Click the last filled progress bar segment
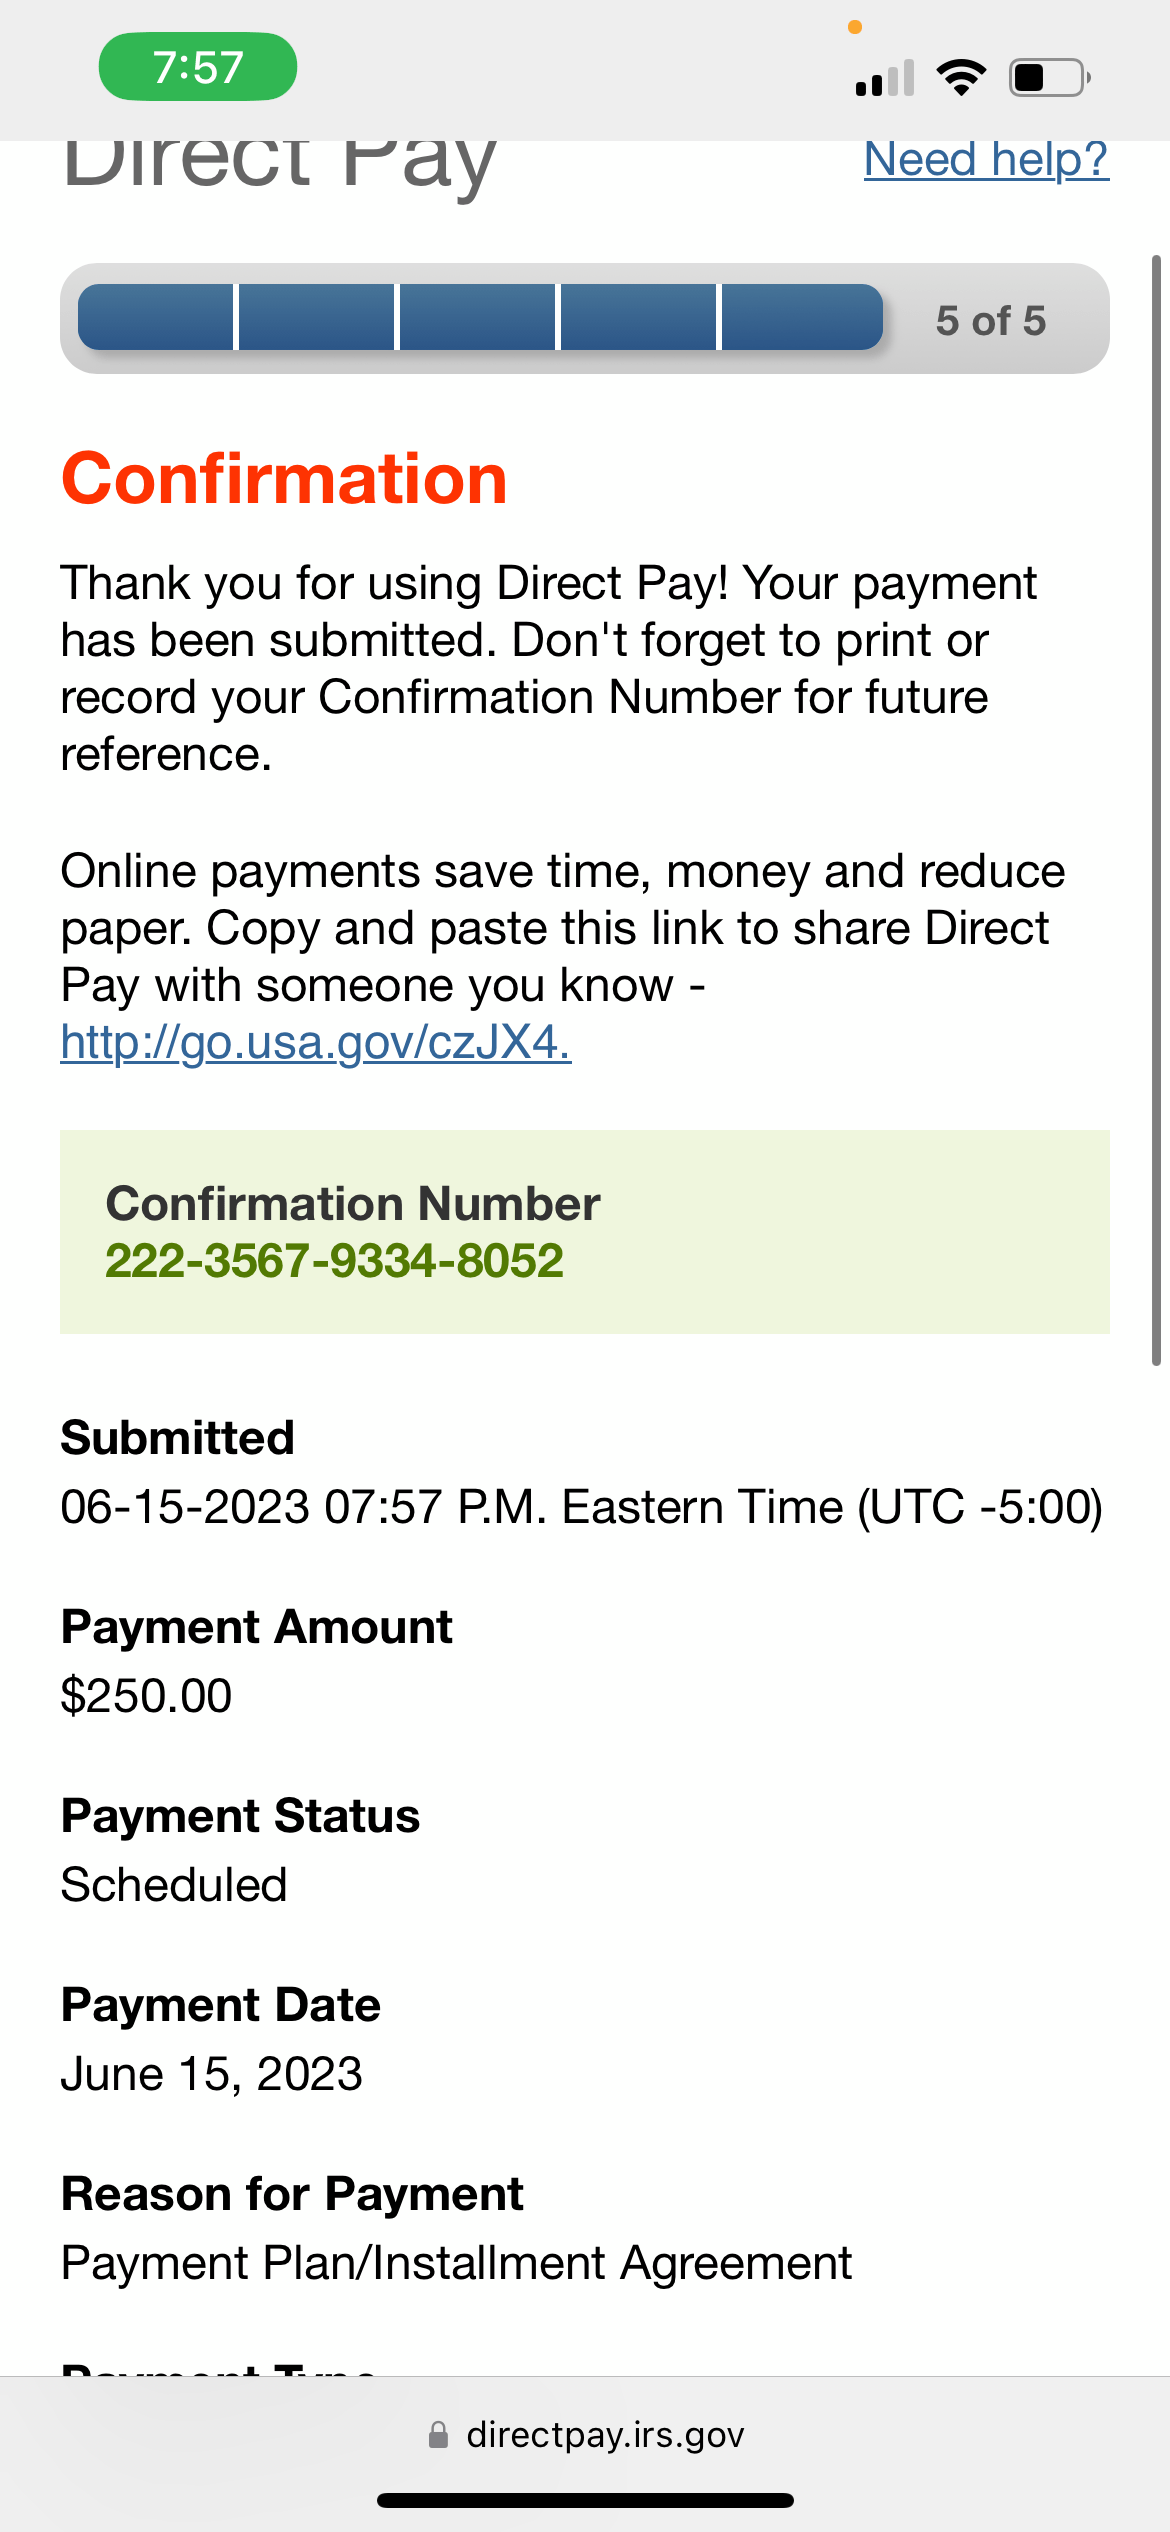Image resolution: width=1170 pixels, height=2532 pixels. coord(801,318)
